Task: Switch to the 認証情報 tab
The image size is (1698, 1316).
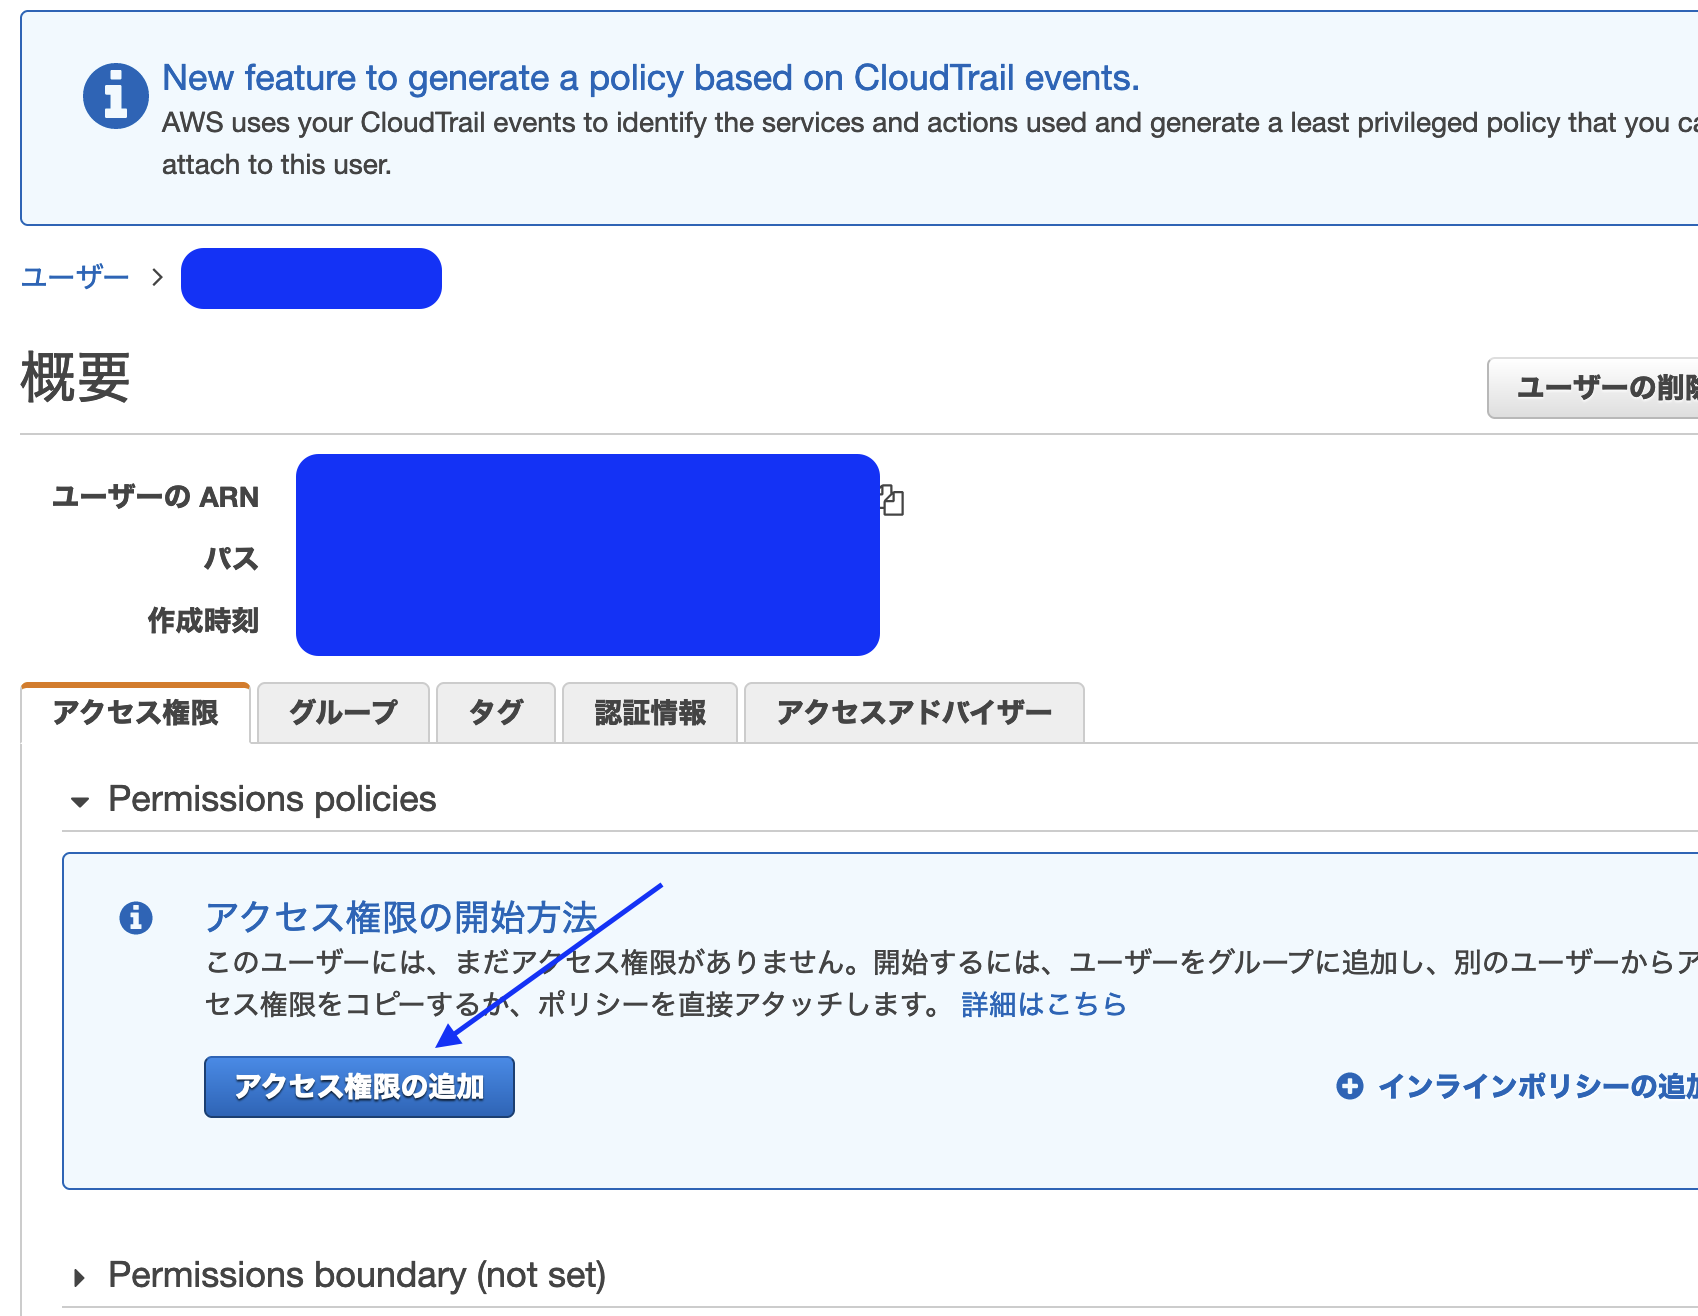Action: 650,713
